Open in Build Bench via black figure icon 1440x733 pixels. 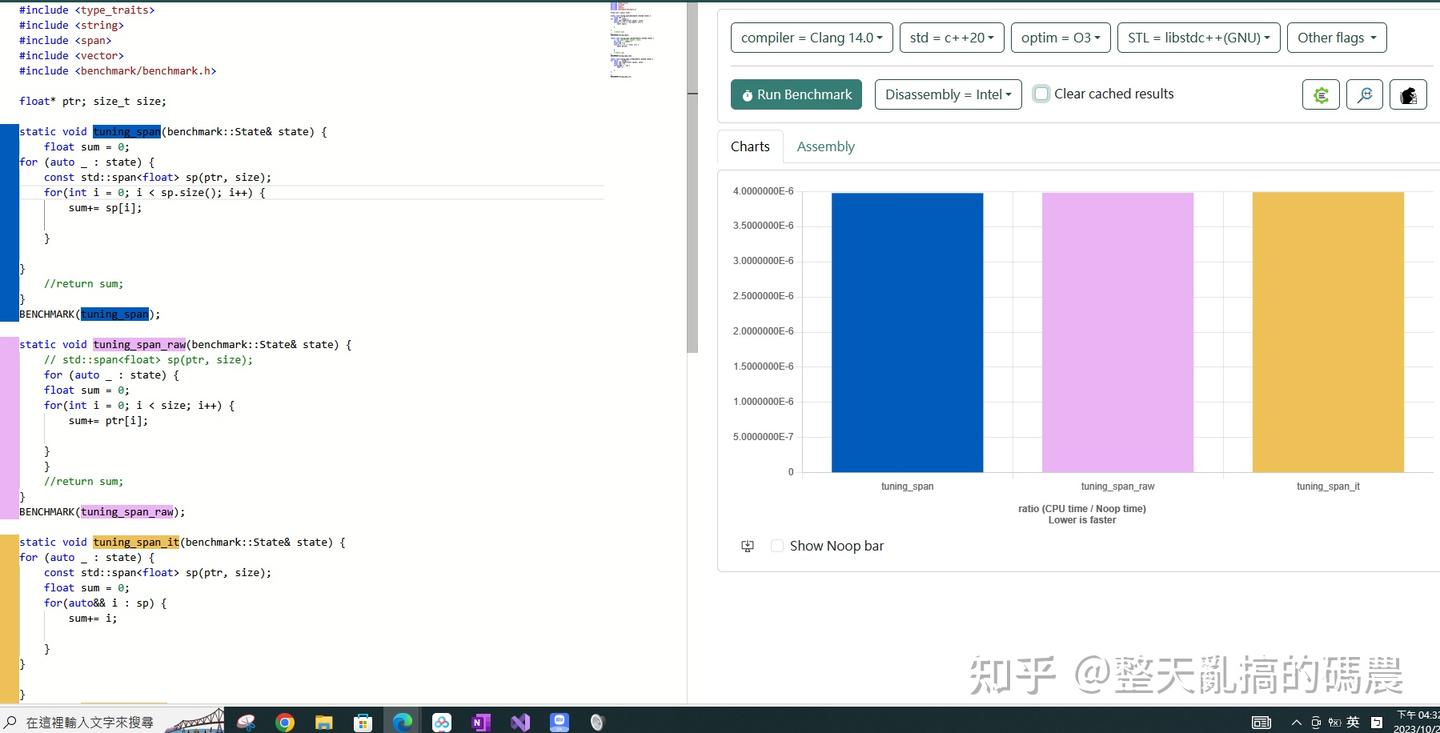1409,95
